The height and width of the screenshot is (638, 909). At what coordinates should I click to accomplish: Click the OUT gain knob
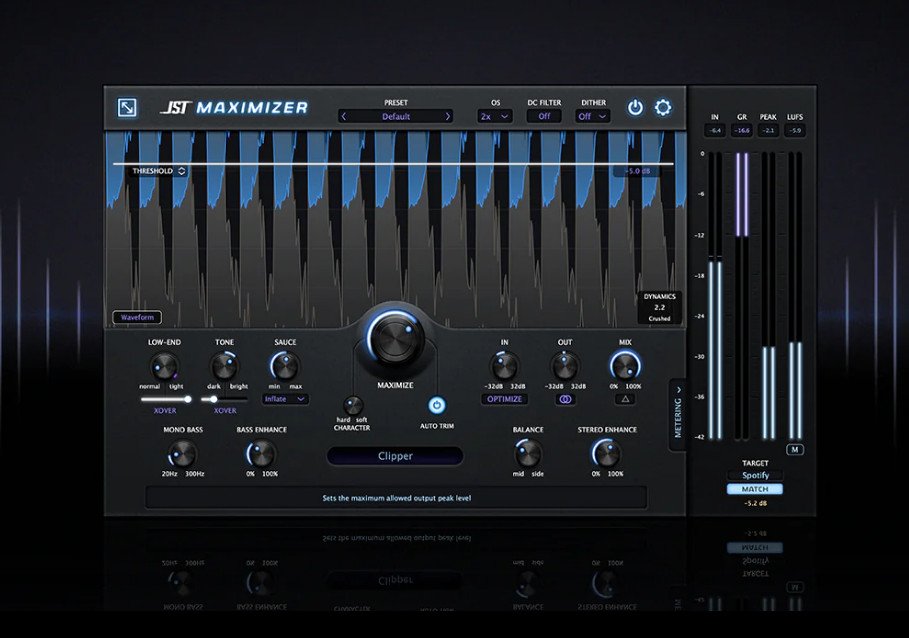pos(565,367)
